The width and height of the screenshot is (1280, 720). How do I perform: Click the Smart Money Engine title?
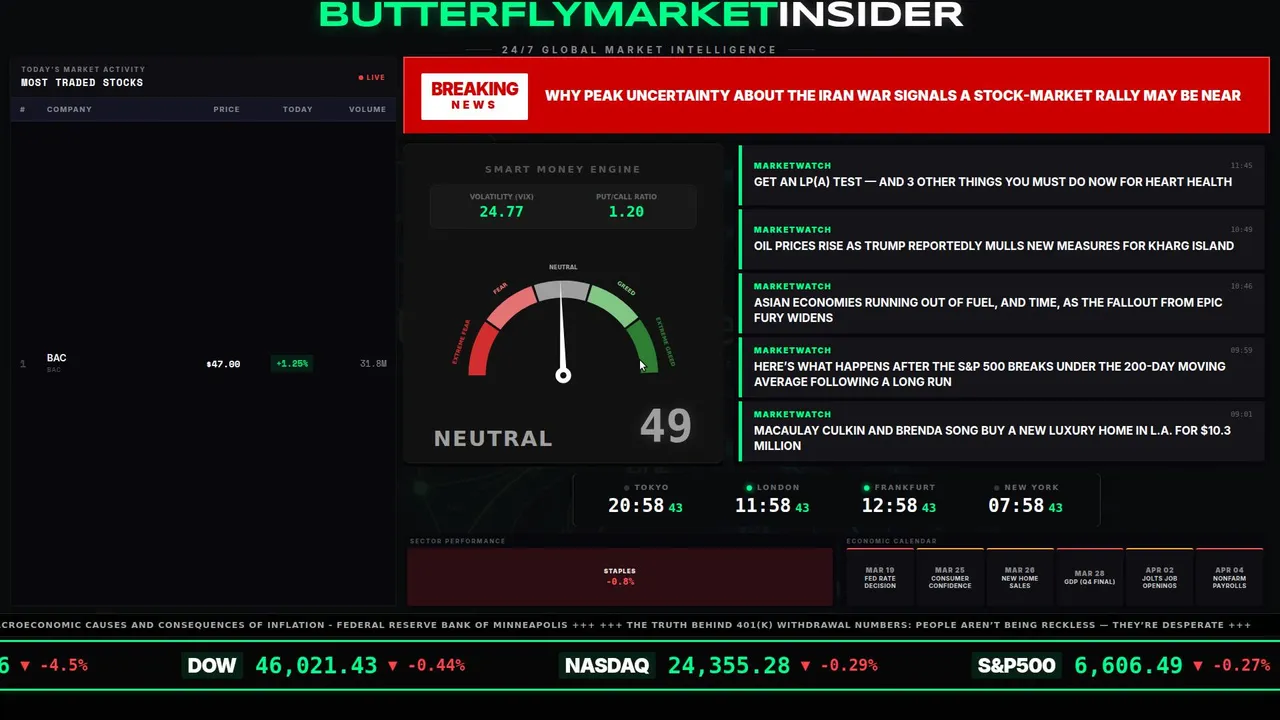(x=563, y=169)
